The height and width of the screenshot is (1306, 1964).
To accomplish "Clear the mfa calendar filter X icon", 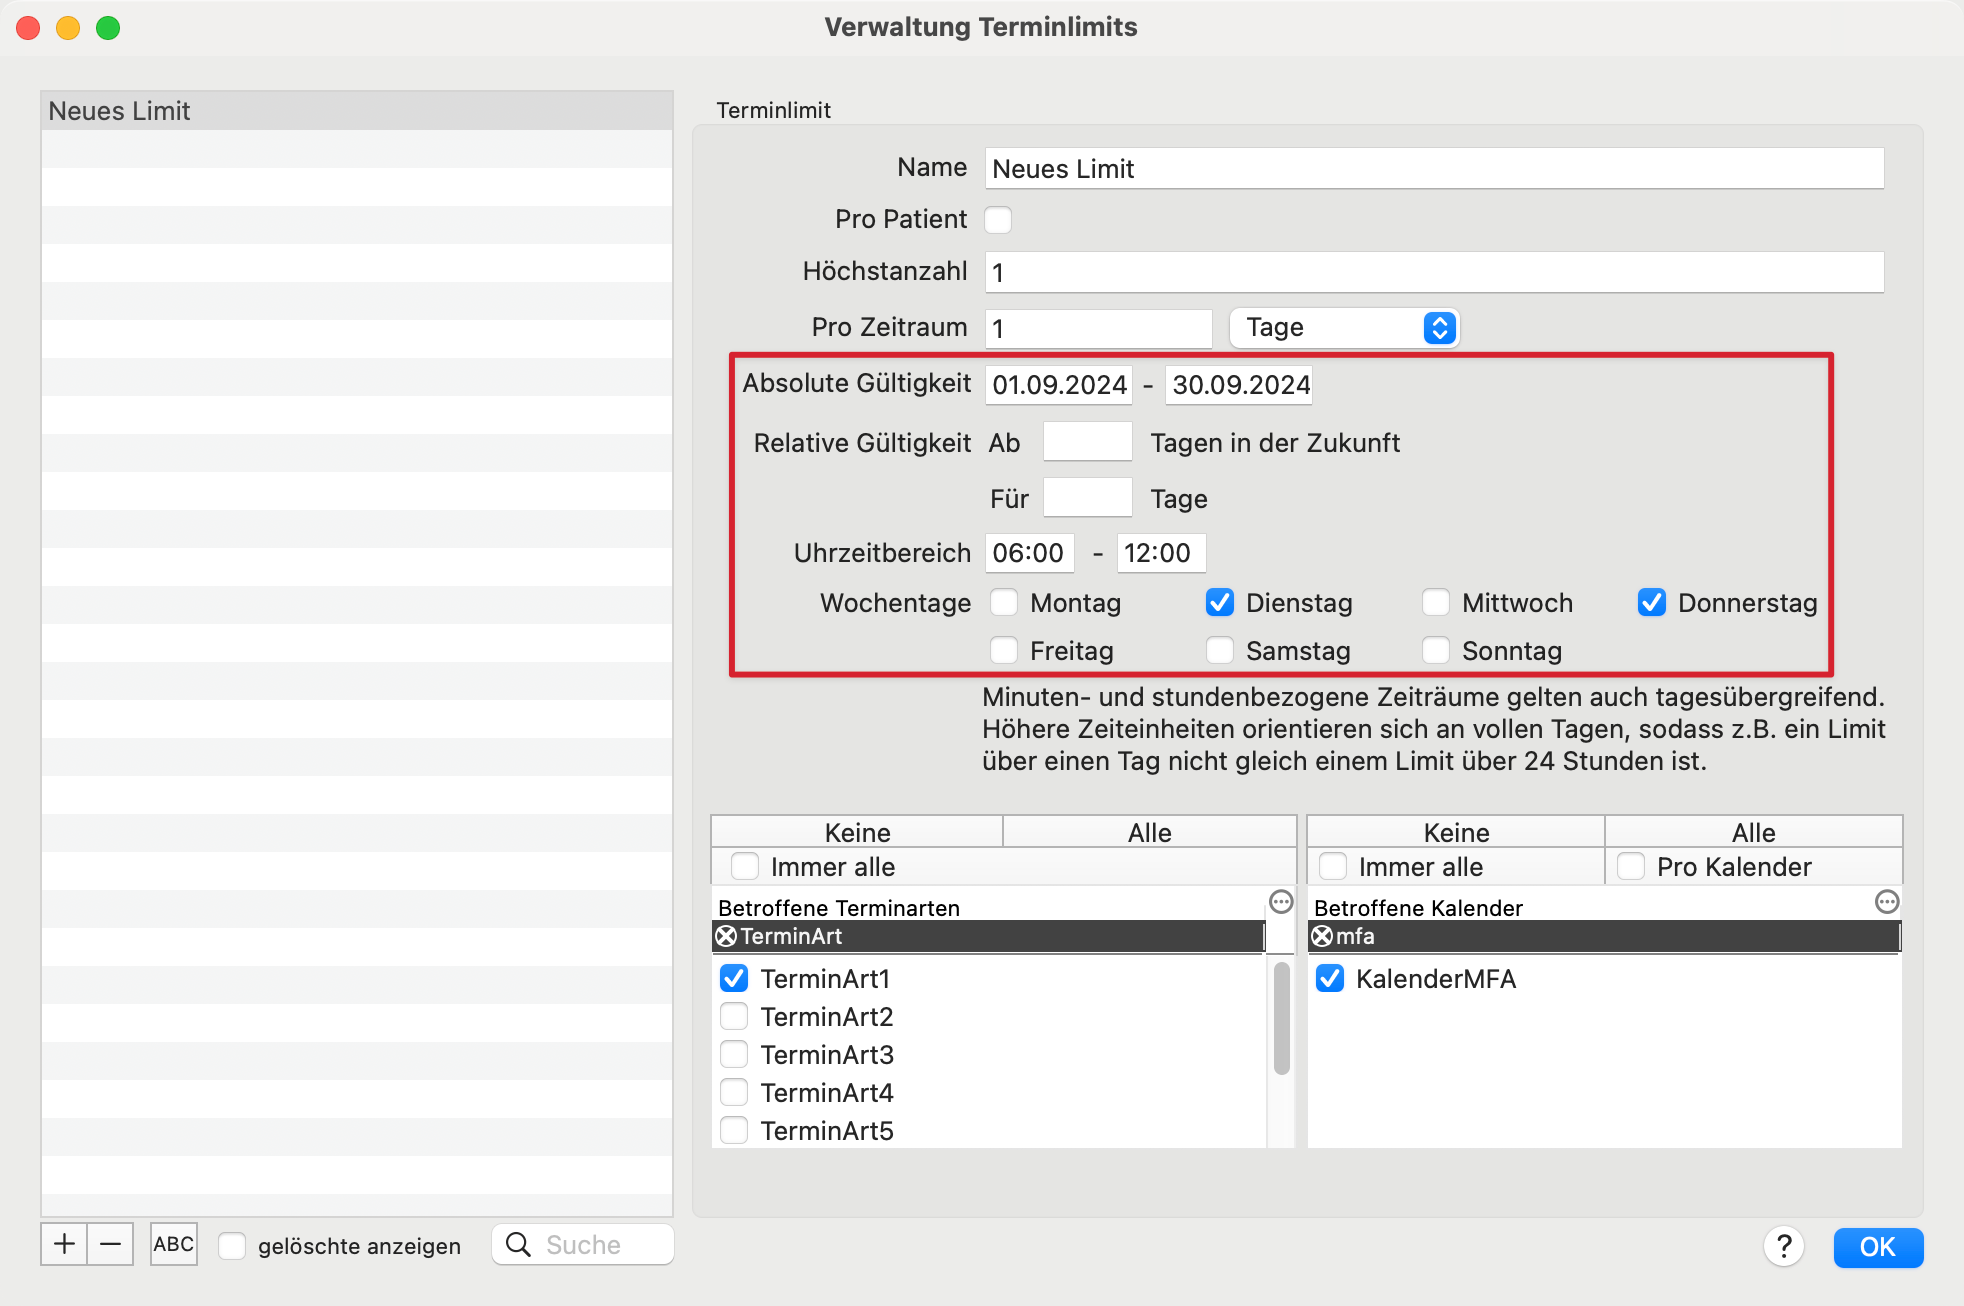I will 1322,936.
